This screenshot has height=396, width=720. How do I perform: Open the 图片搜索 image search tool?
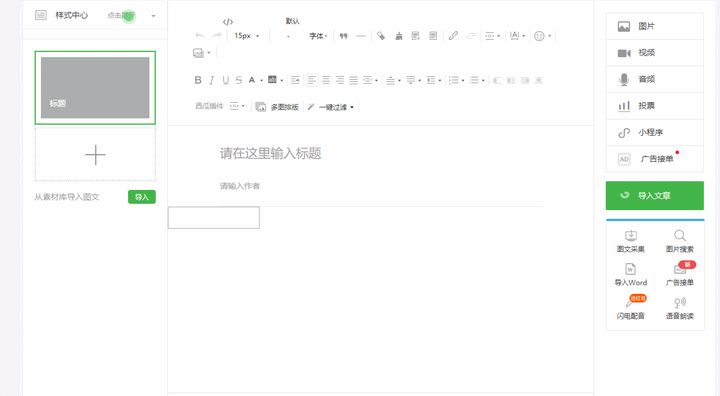(x=680, y=242)
